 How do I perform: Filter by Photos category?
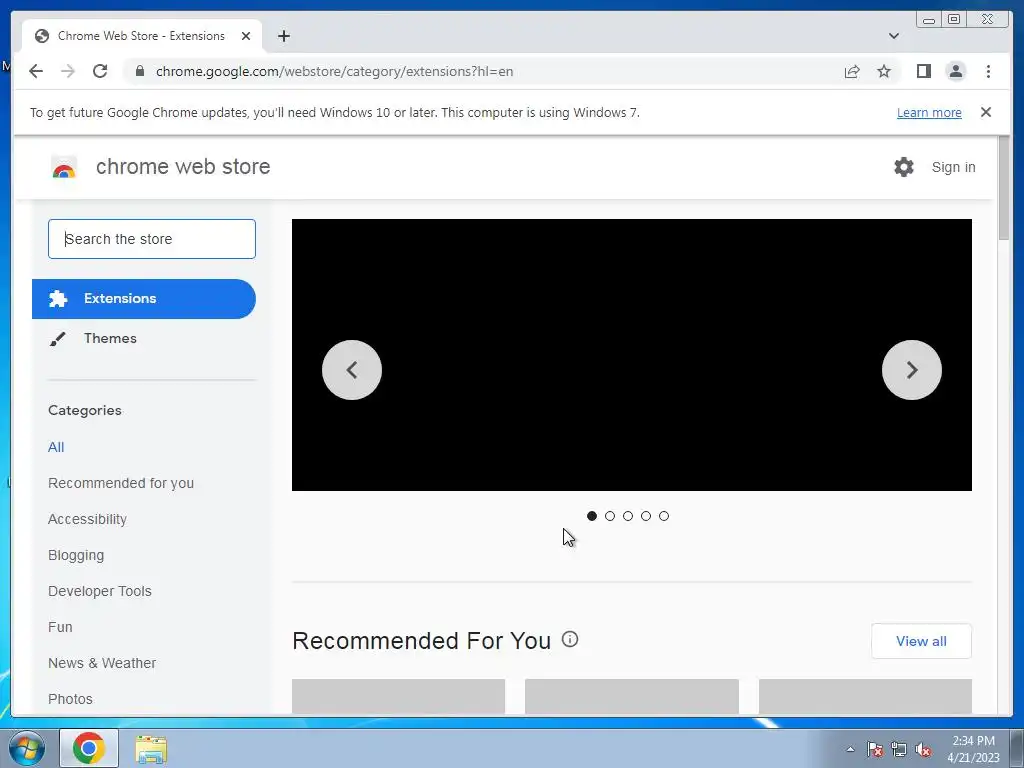pos(71,699)
